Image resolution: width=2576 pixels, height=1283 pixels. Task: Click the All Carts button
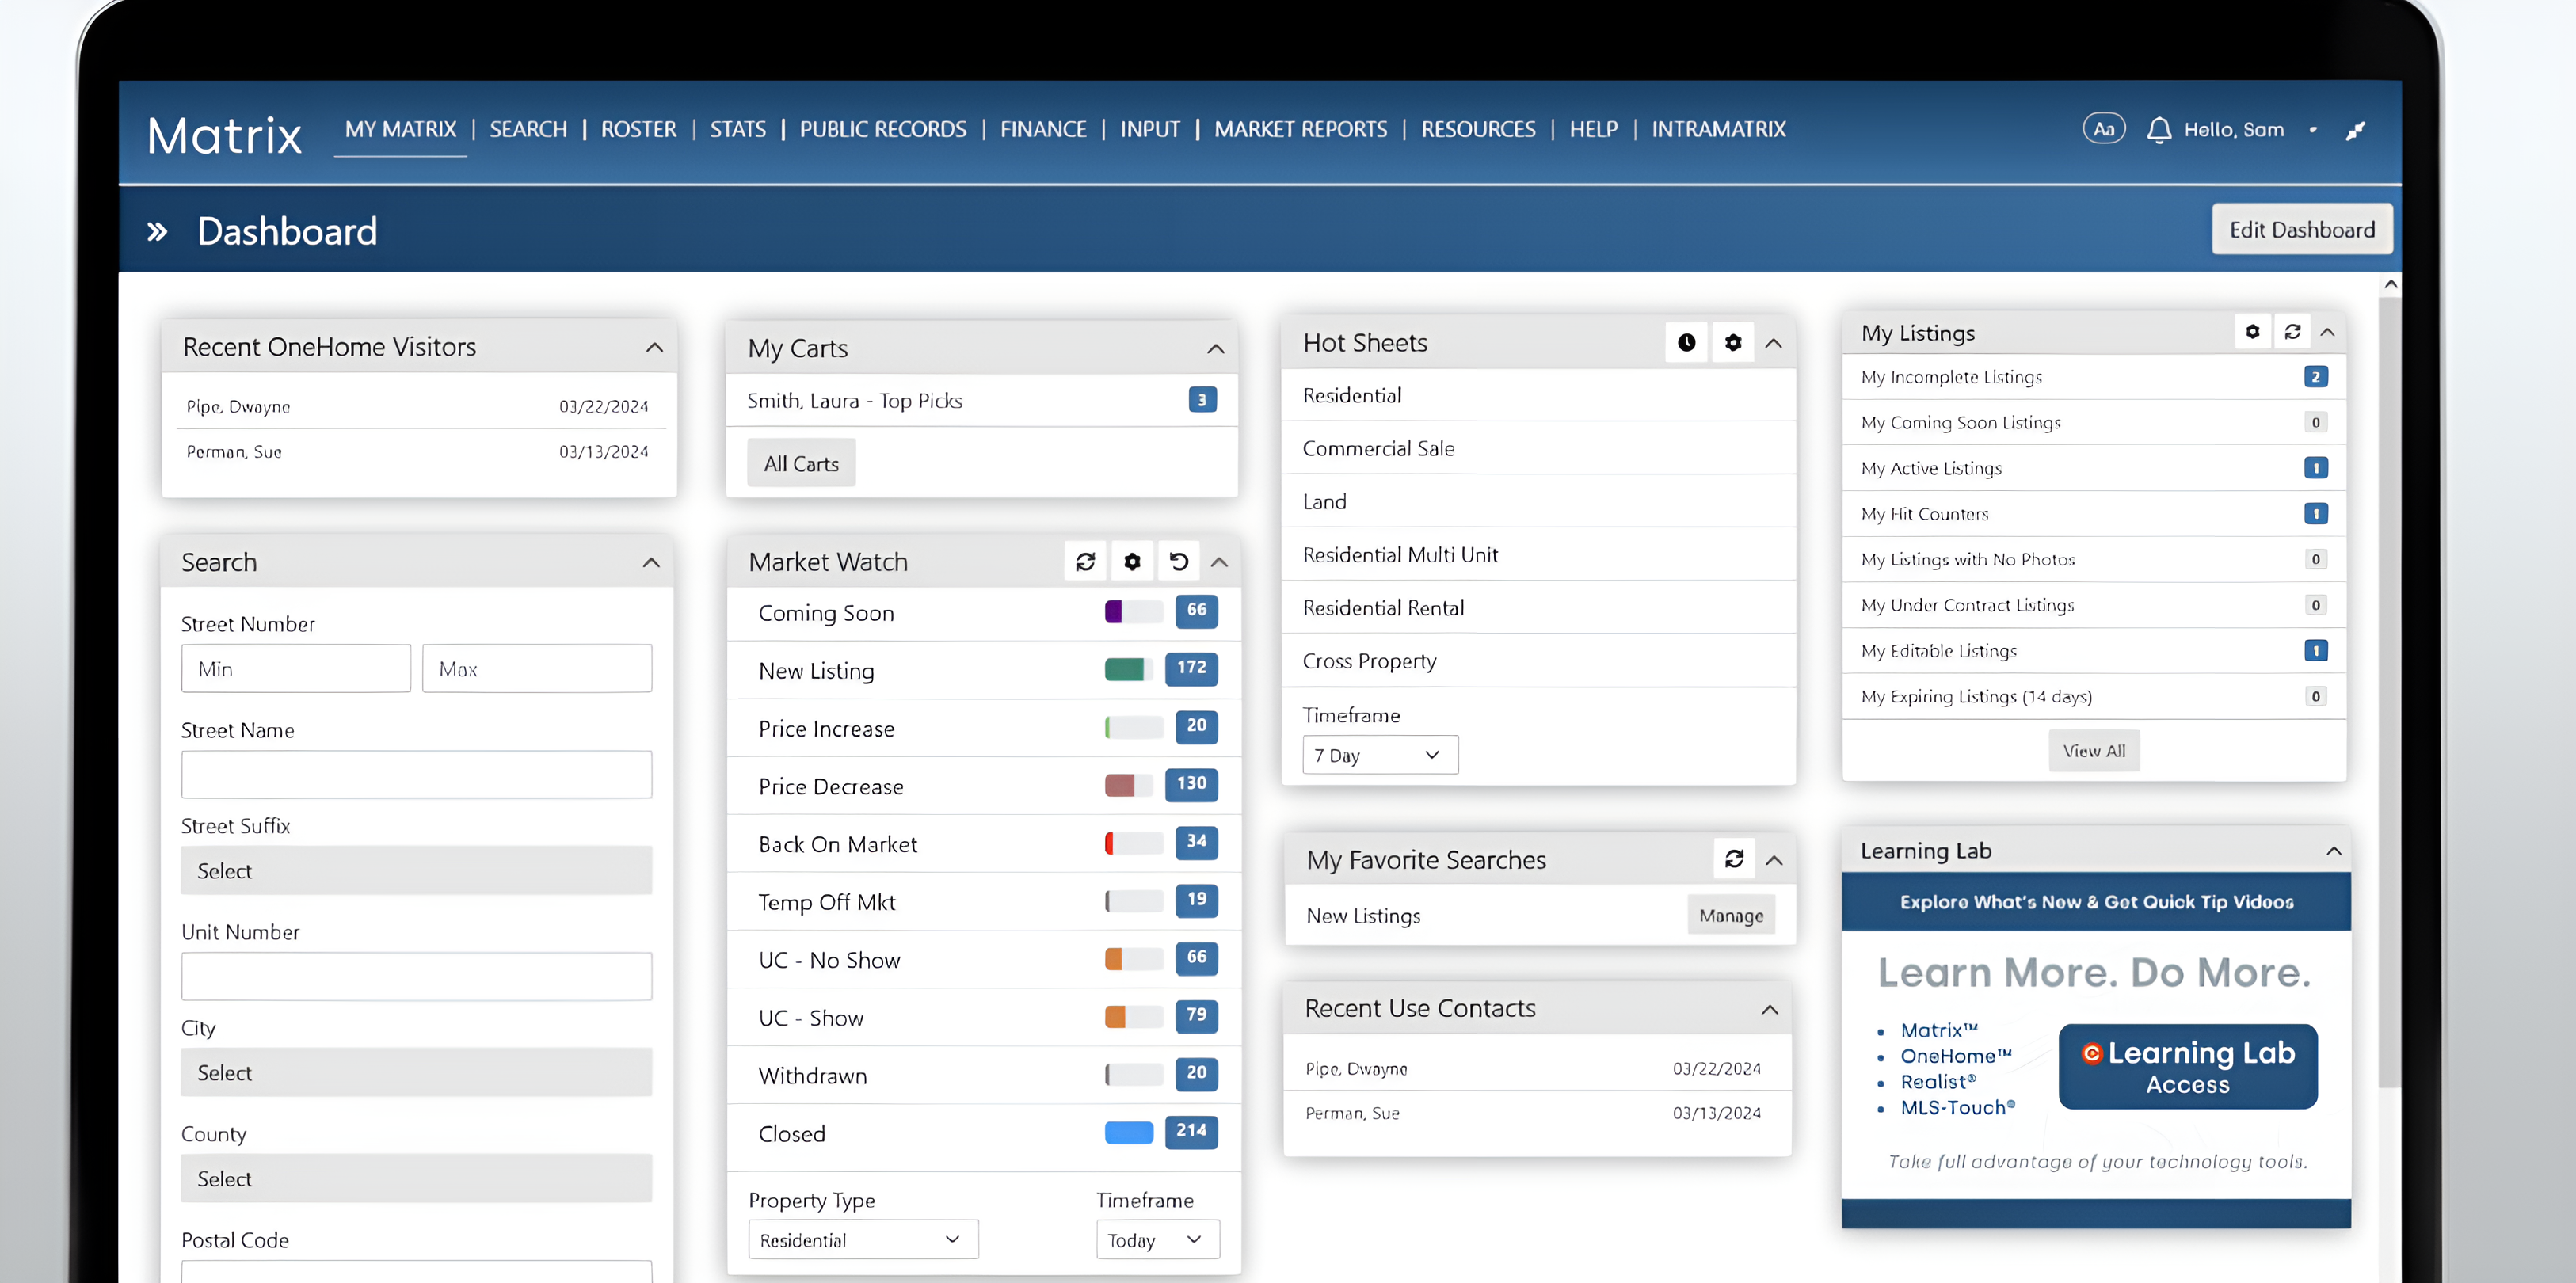coord(801,463)
